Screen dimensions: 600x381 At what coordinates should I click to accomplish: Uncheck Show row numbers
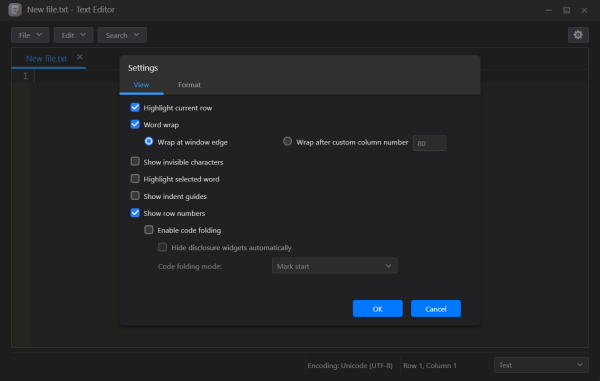click(x=135, y=213)
